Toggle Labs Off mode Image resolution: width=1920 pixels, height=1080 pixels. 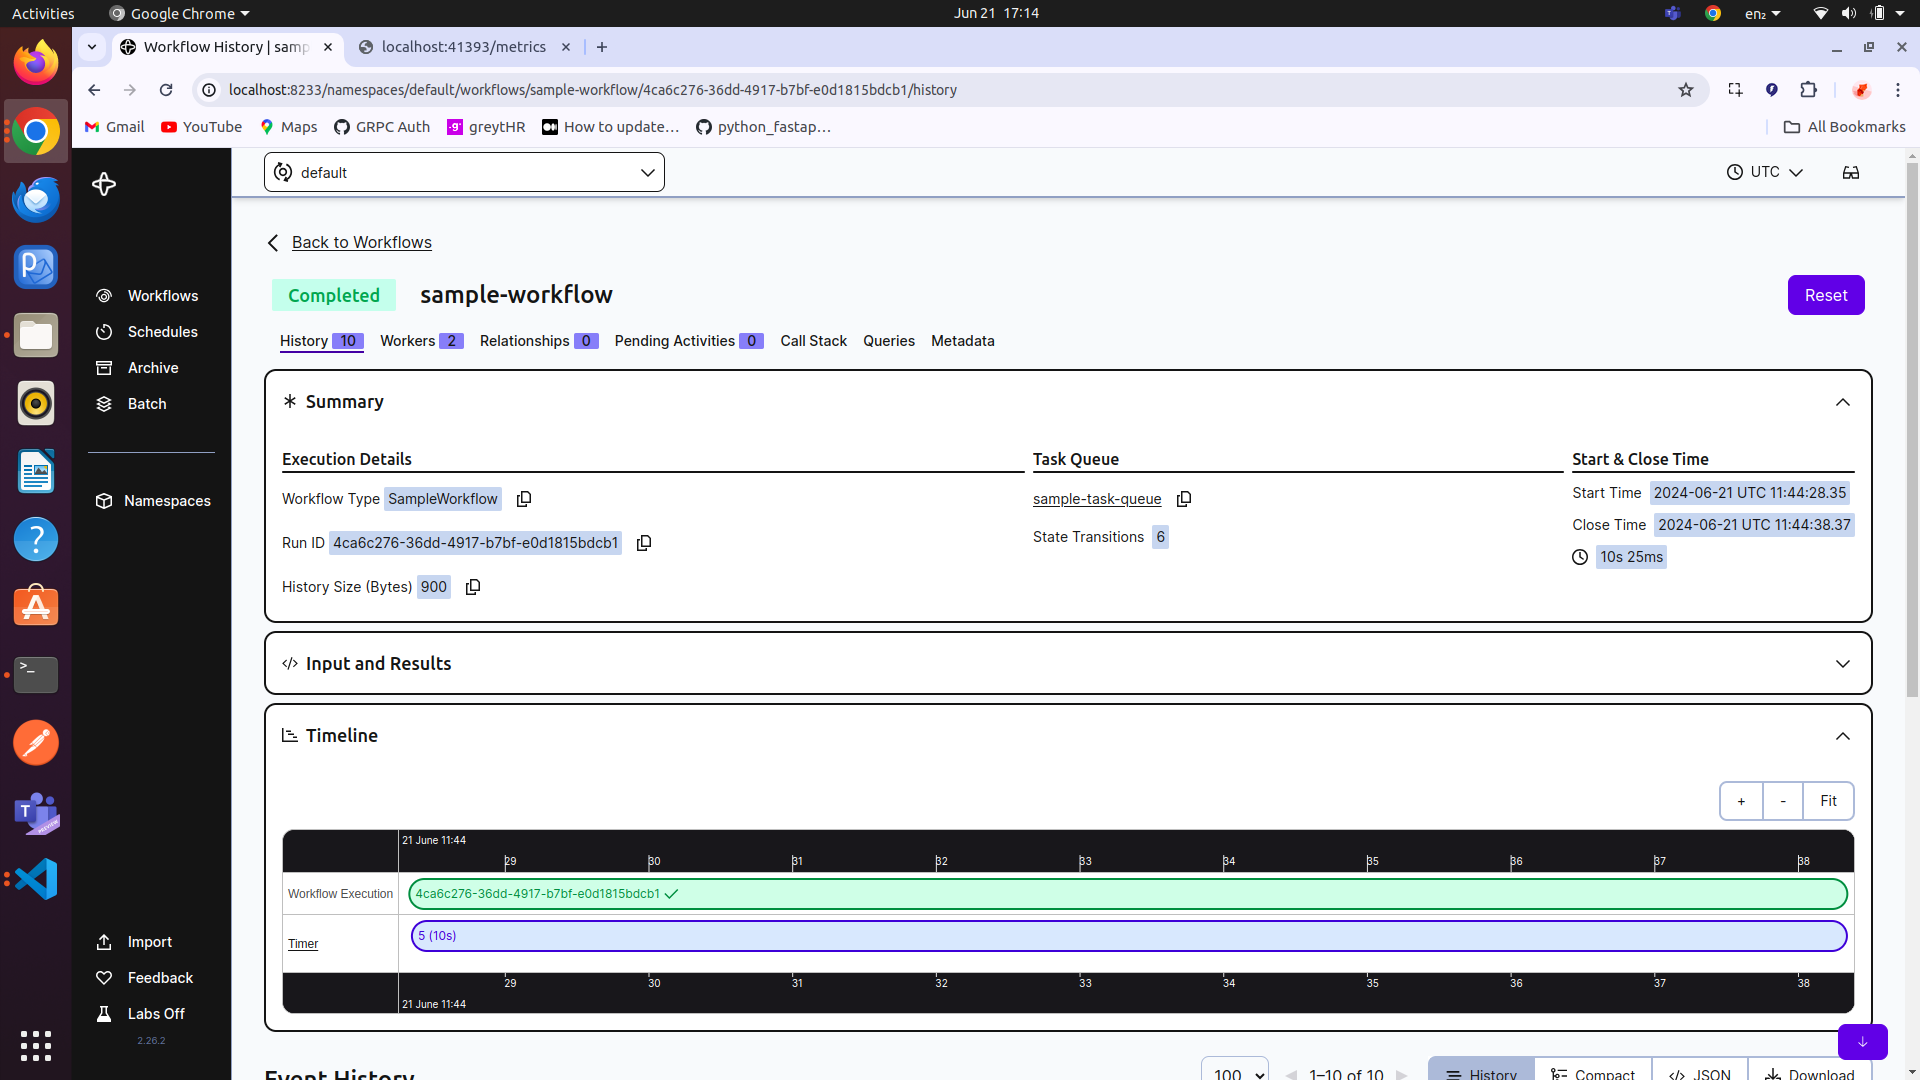(x=141, y=1014)
